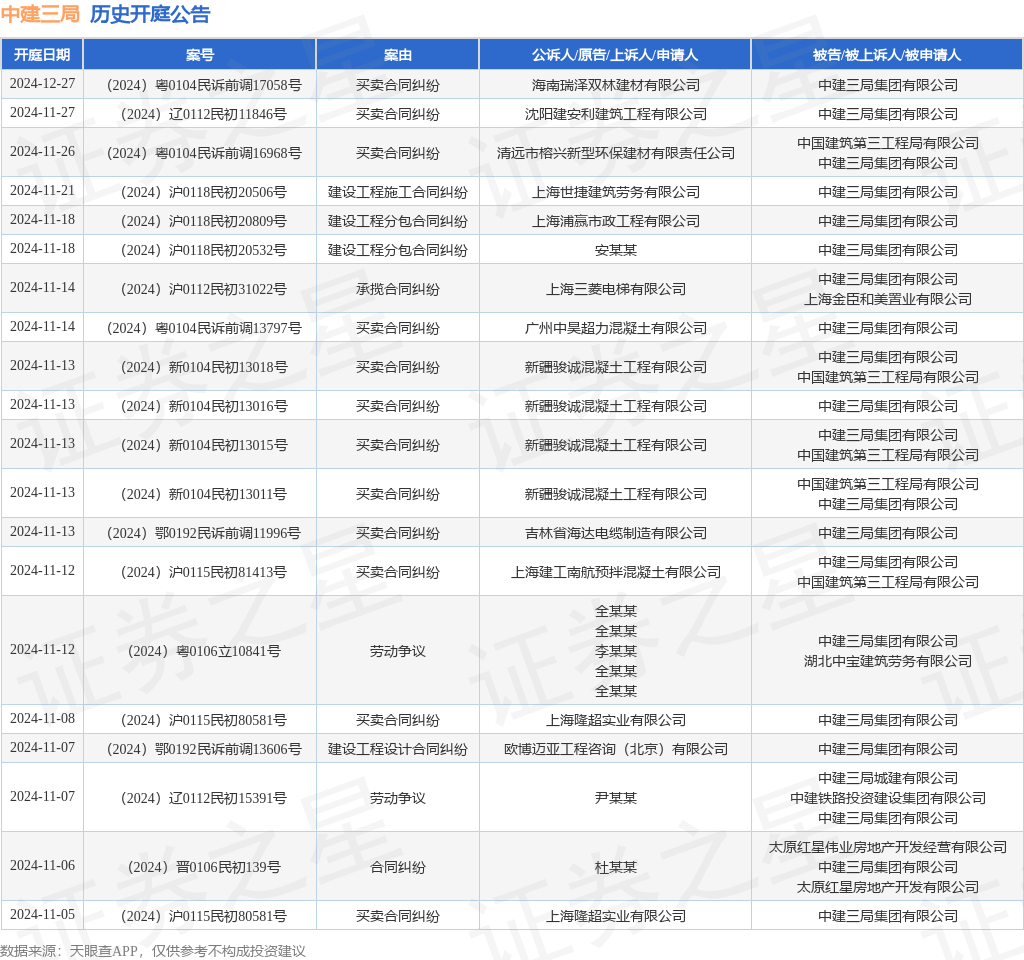1024x960 pixels.
Task: Click the 建设工程设计合同纠纷 cause cell
Action: pyautogui.click(x=398, y=749)
